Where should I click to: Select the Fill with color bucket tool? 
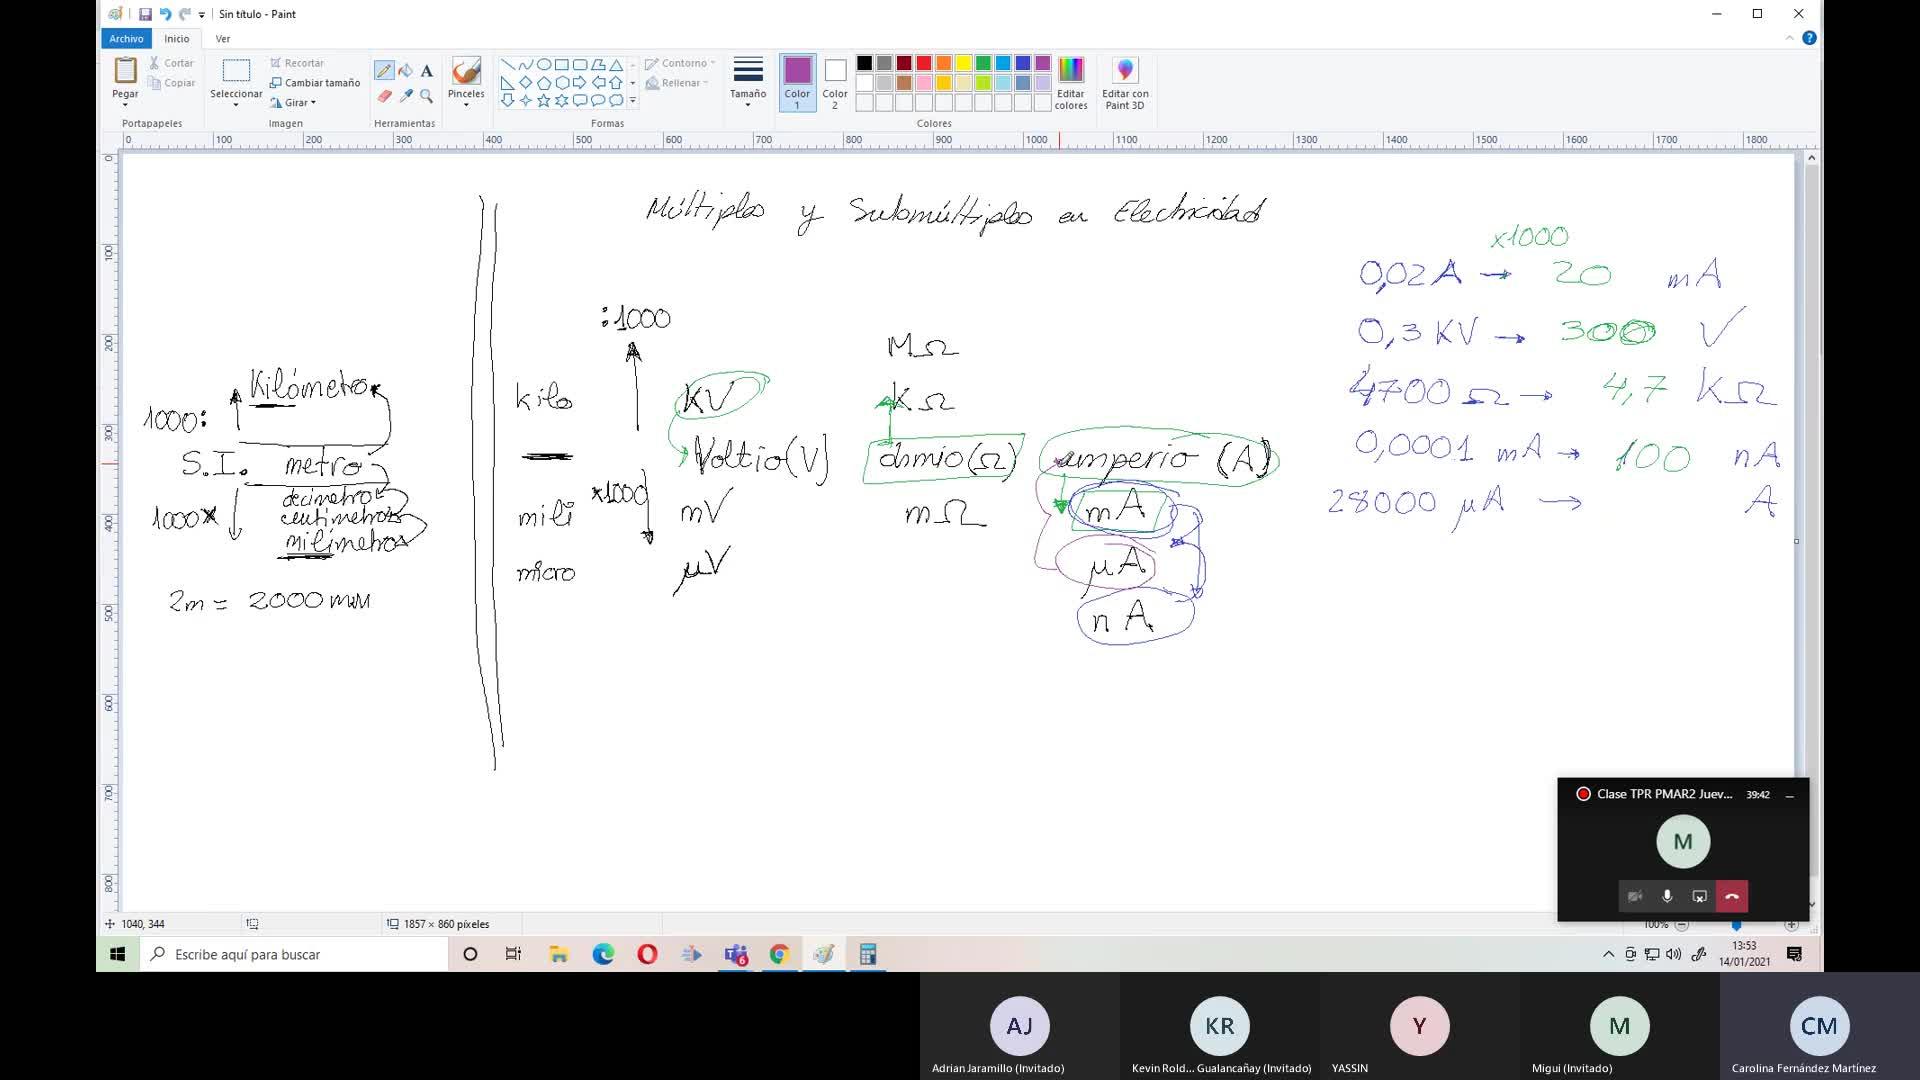coord(405,71)
